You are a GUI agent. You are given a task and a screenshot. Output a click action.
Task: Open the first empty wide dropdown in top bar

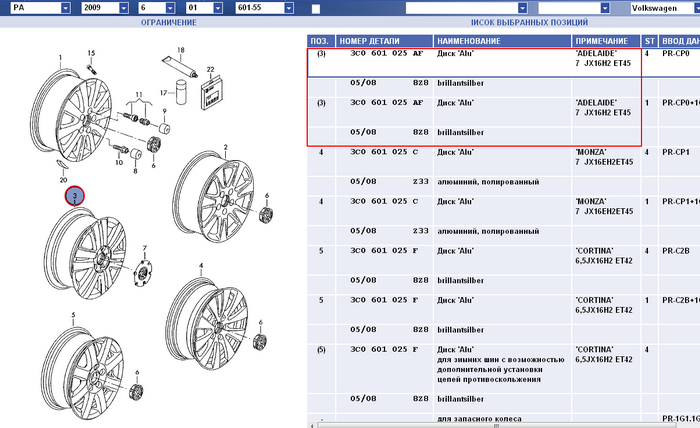(x=522, y=8)
